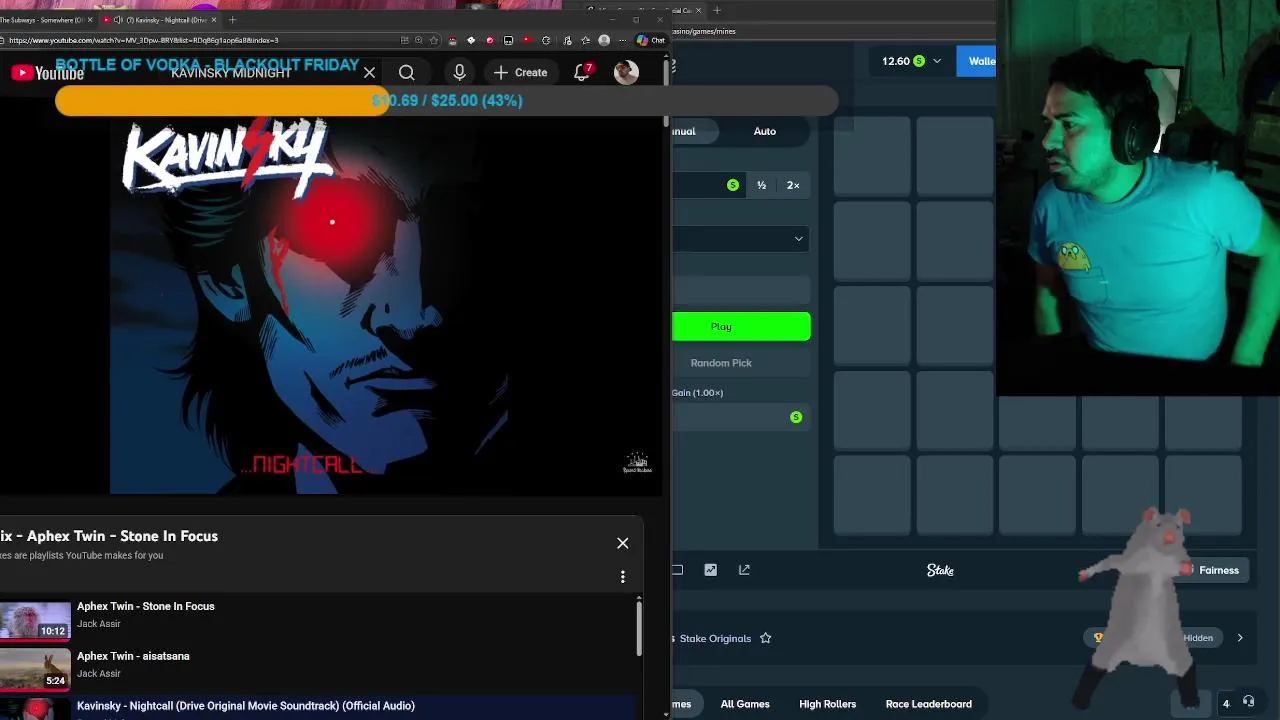The width and height of the screenshot is (1280, 720).
Task: Open the YouTube Create menu
Action: coord(520,72)
